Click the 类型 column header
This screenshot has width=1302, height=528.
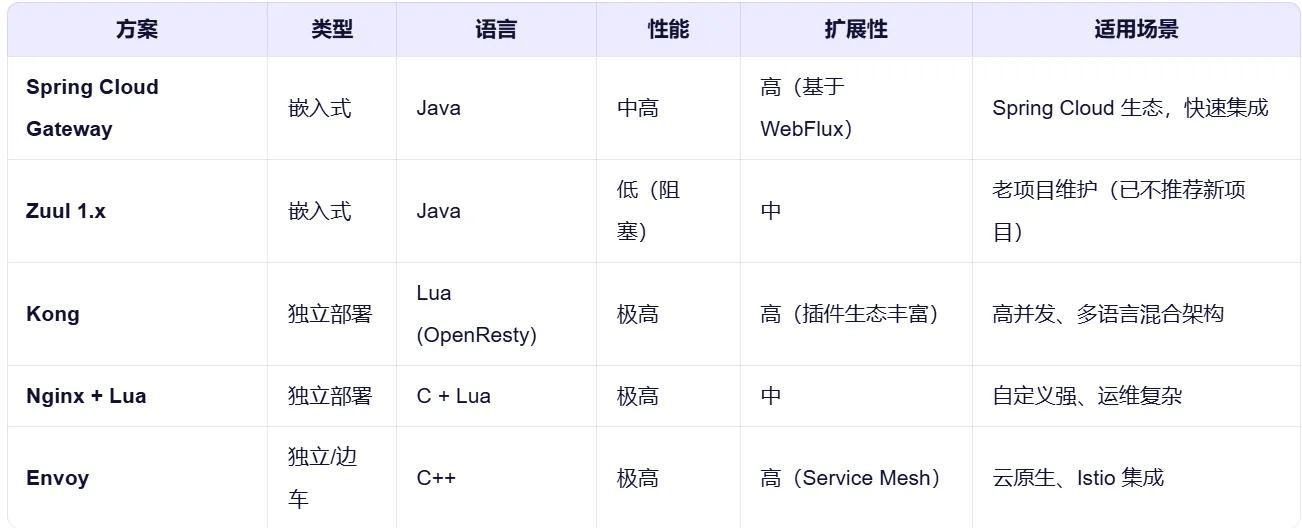point(332,30)
